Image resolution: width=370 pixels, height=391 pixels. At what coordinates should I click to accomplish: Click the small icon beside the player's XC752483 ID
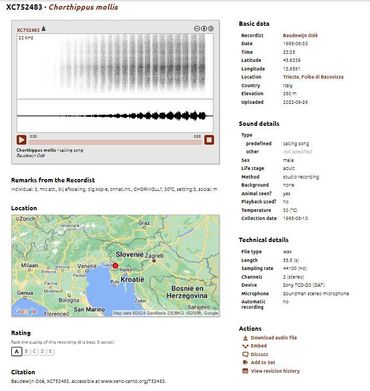pos(43,29)
